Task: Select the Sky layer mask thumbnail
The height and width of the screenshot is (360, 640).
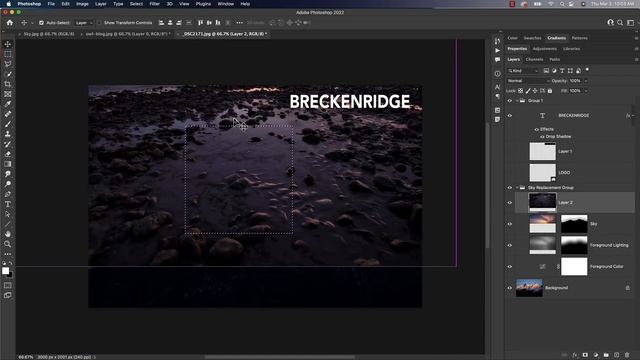Action: (x=574, y=224)
